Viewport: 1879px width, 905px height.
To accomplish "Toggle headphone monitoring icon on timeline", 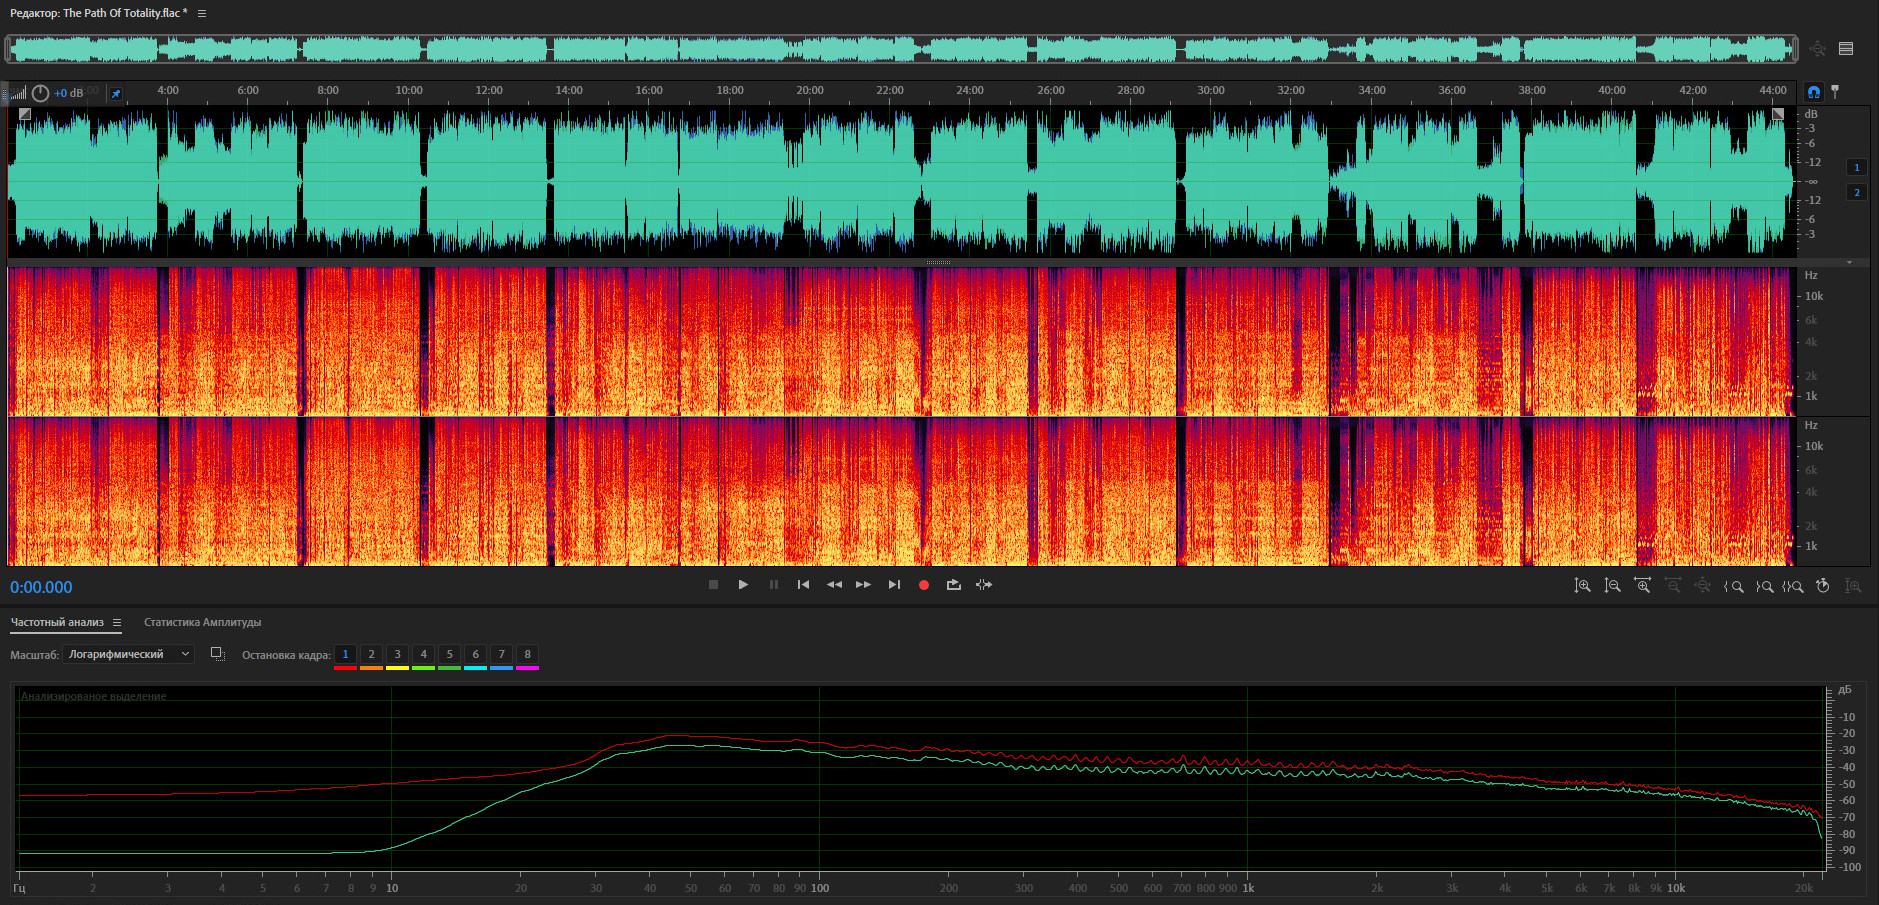I will tap(1813, 92).
